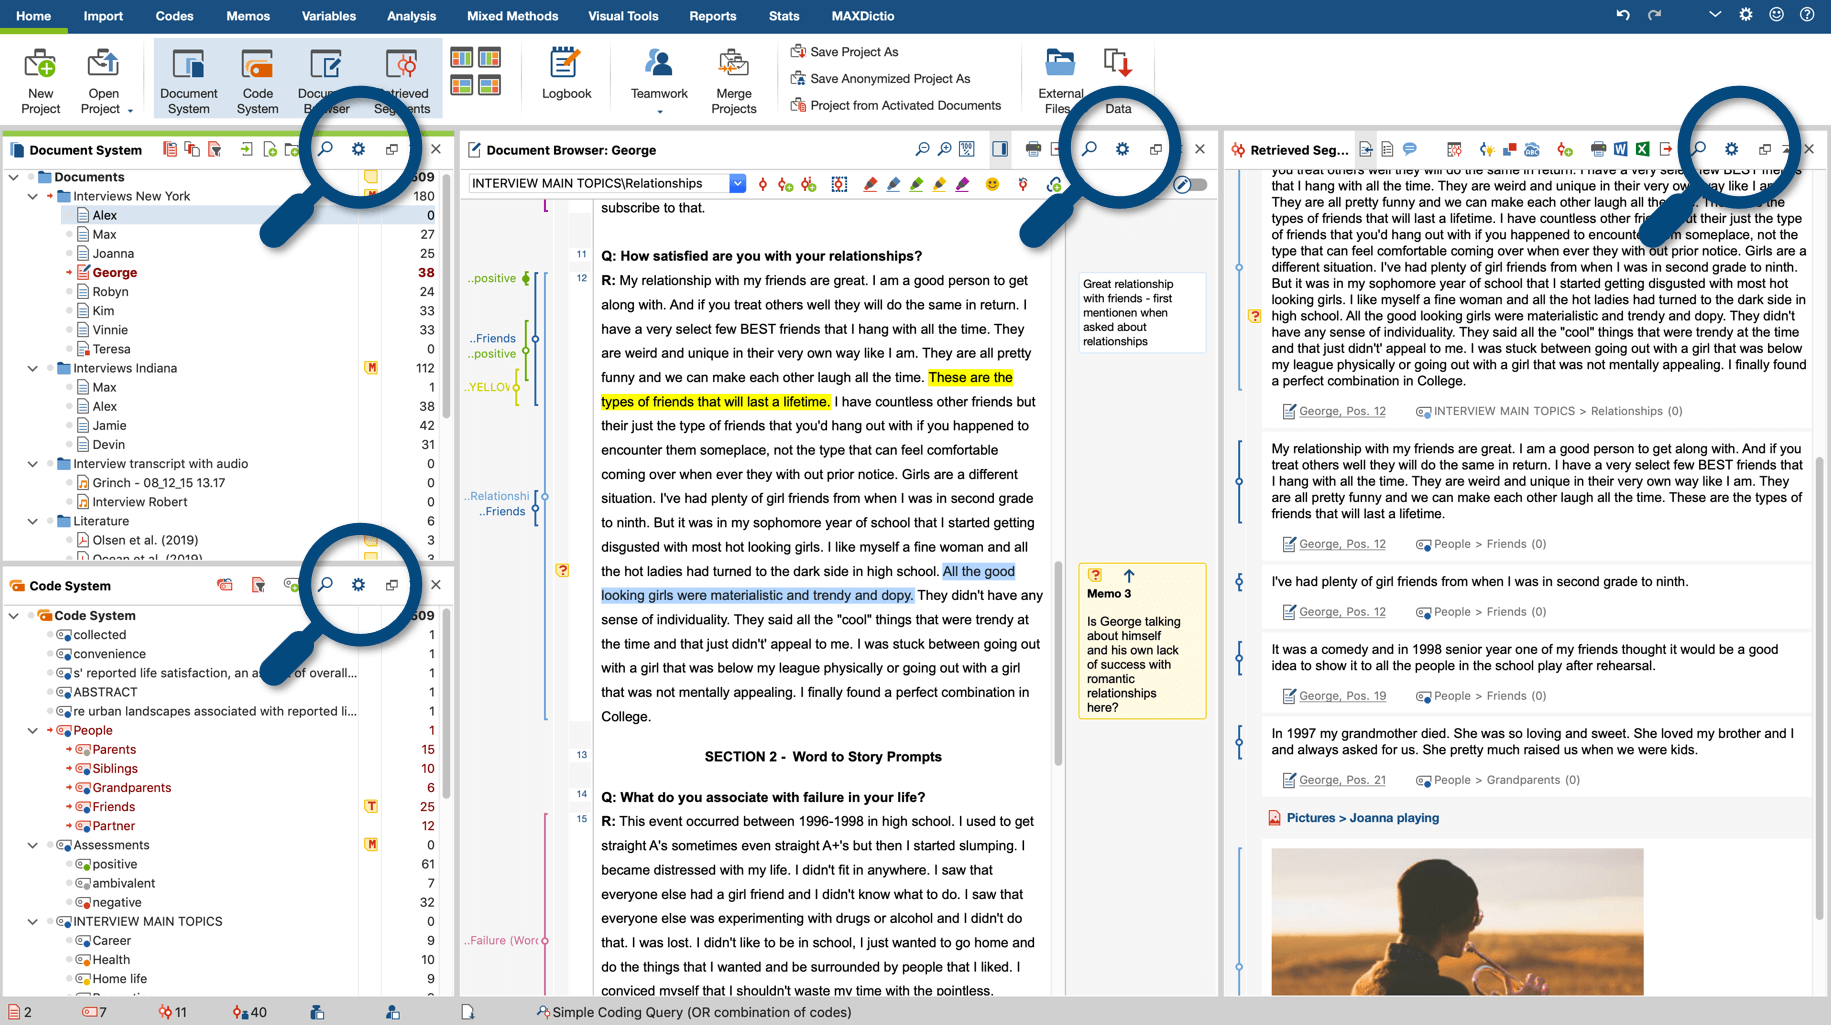The height and width of the screenshot is (1025, 1831).
Task: Collapse Interview transcript with audio folder
Action: click(x=33, y=464)
